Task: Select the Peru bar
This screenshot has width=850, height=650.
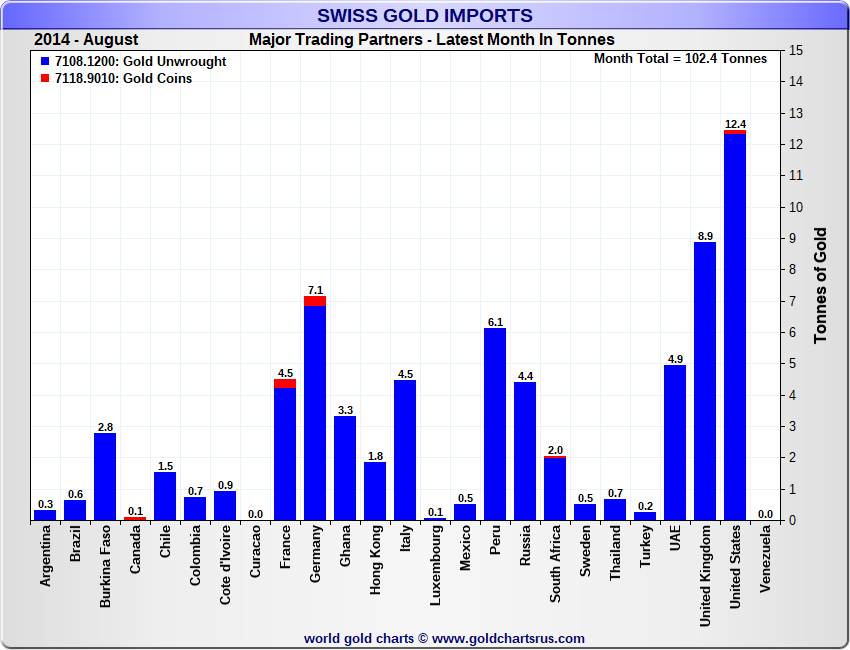Action: (495, 424)
